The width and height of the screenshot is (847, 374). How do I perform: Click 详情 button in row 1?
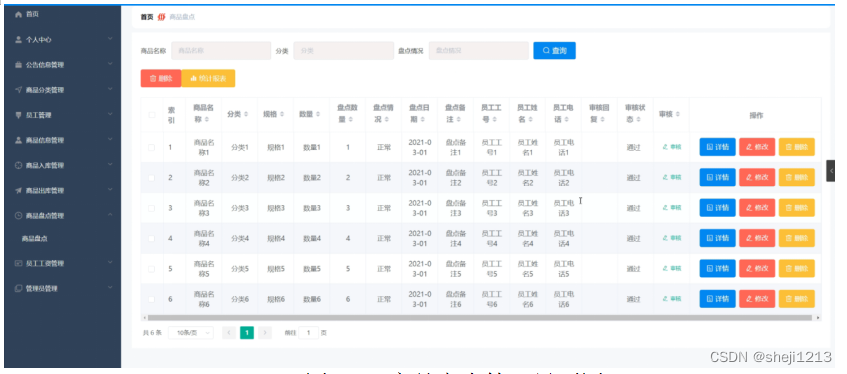pyautogui.click(x=717, y=147)
